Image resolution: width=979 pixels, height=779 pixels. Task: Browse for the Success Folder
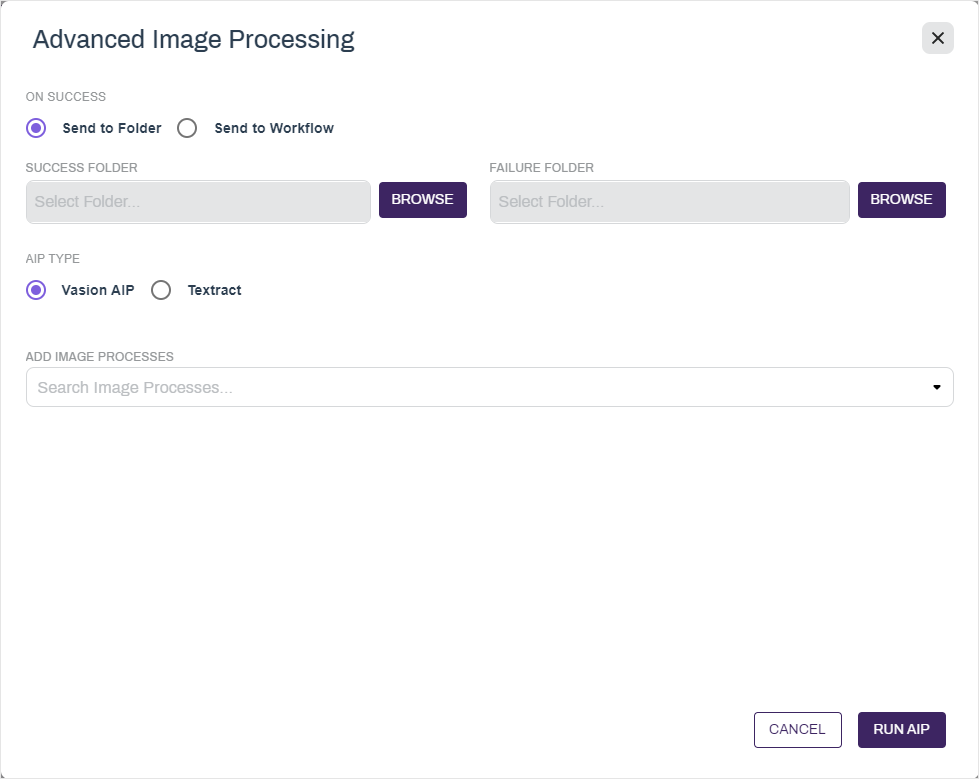pyautogui.click(x=423, y=200)
